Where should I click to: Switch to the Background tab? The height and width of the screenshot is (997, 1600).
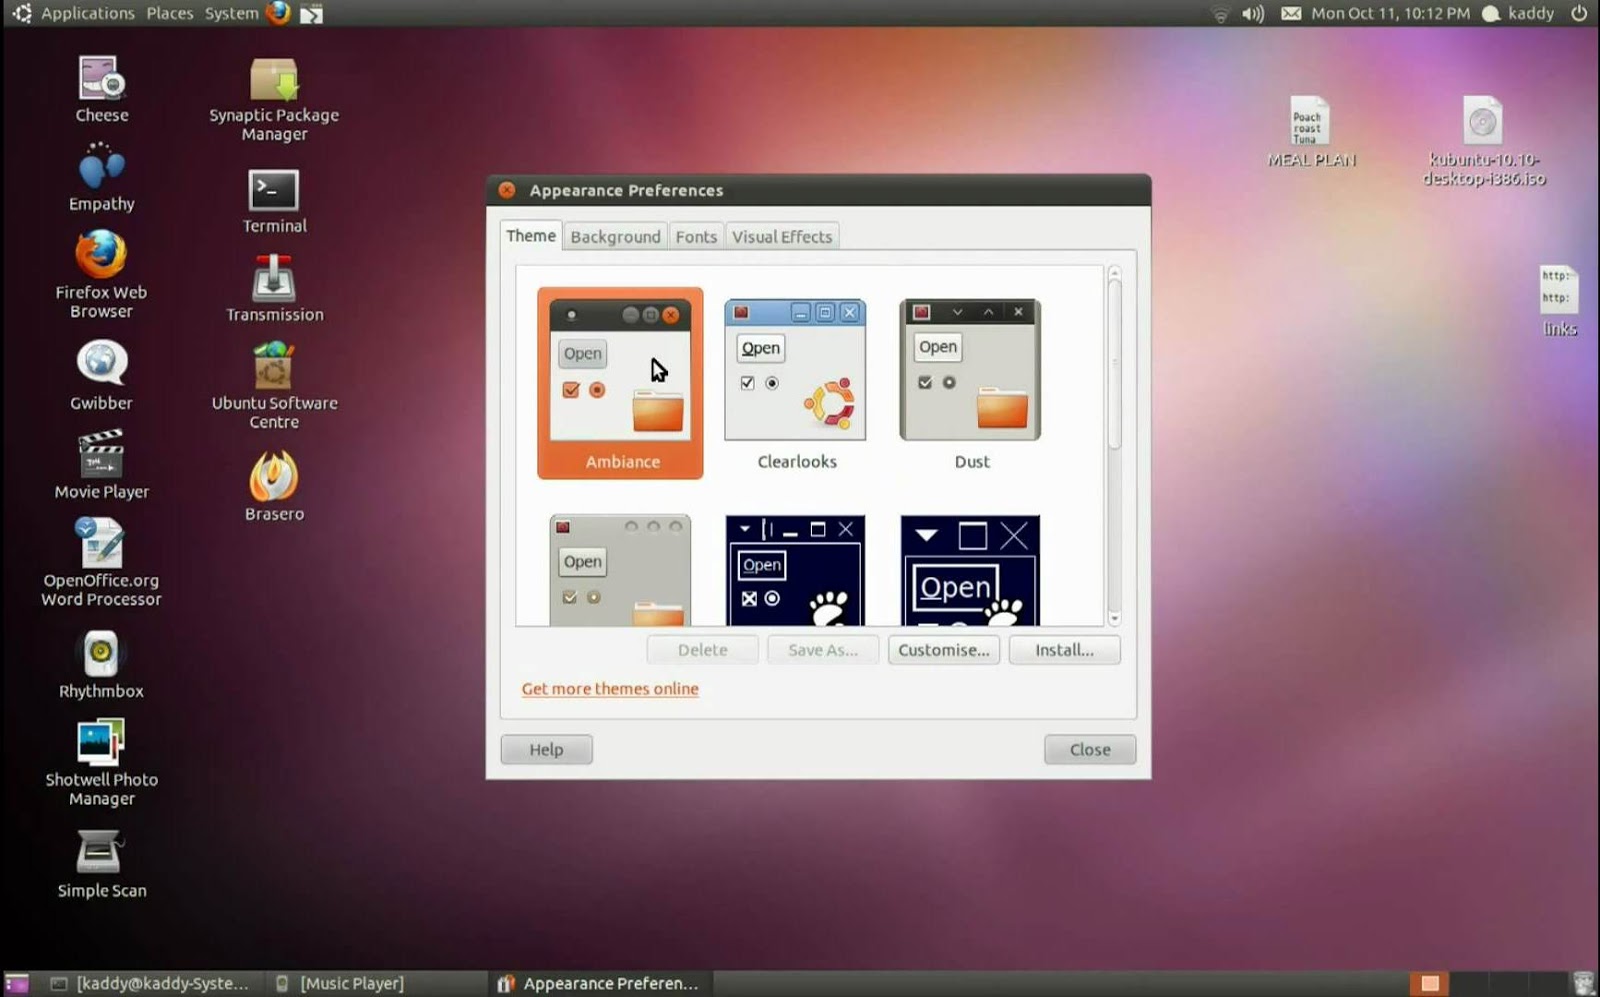[614, 236]
